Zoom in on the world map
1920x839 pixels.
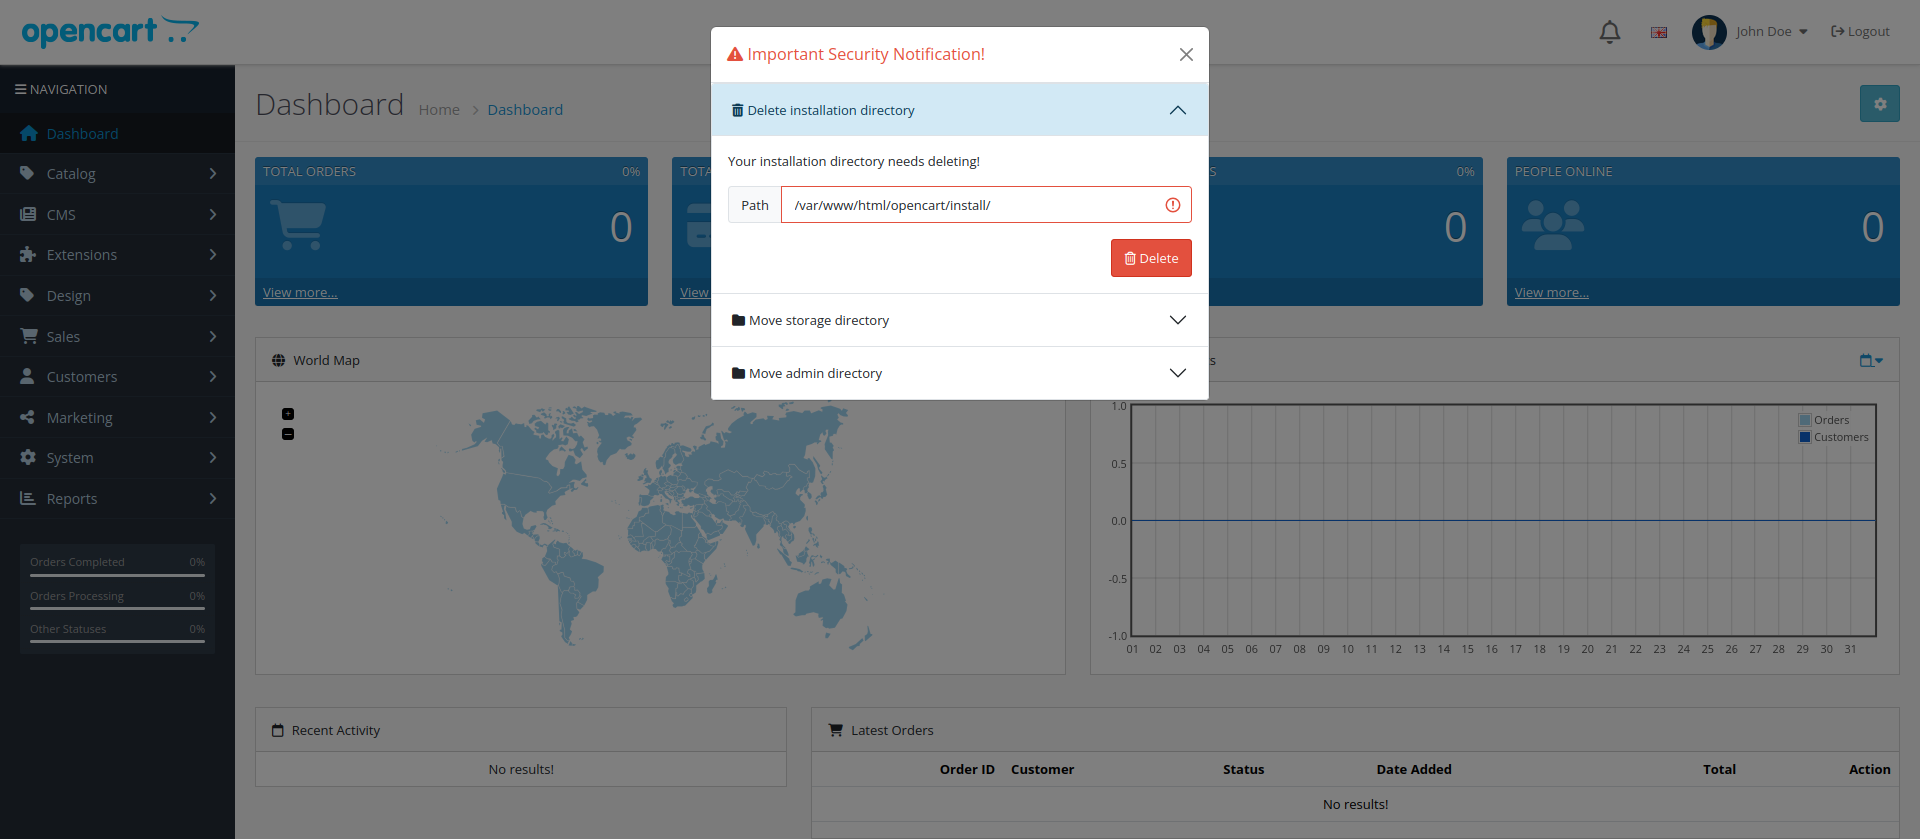coord(288,414)
